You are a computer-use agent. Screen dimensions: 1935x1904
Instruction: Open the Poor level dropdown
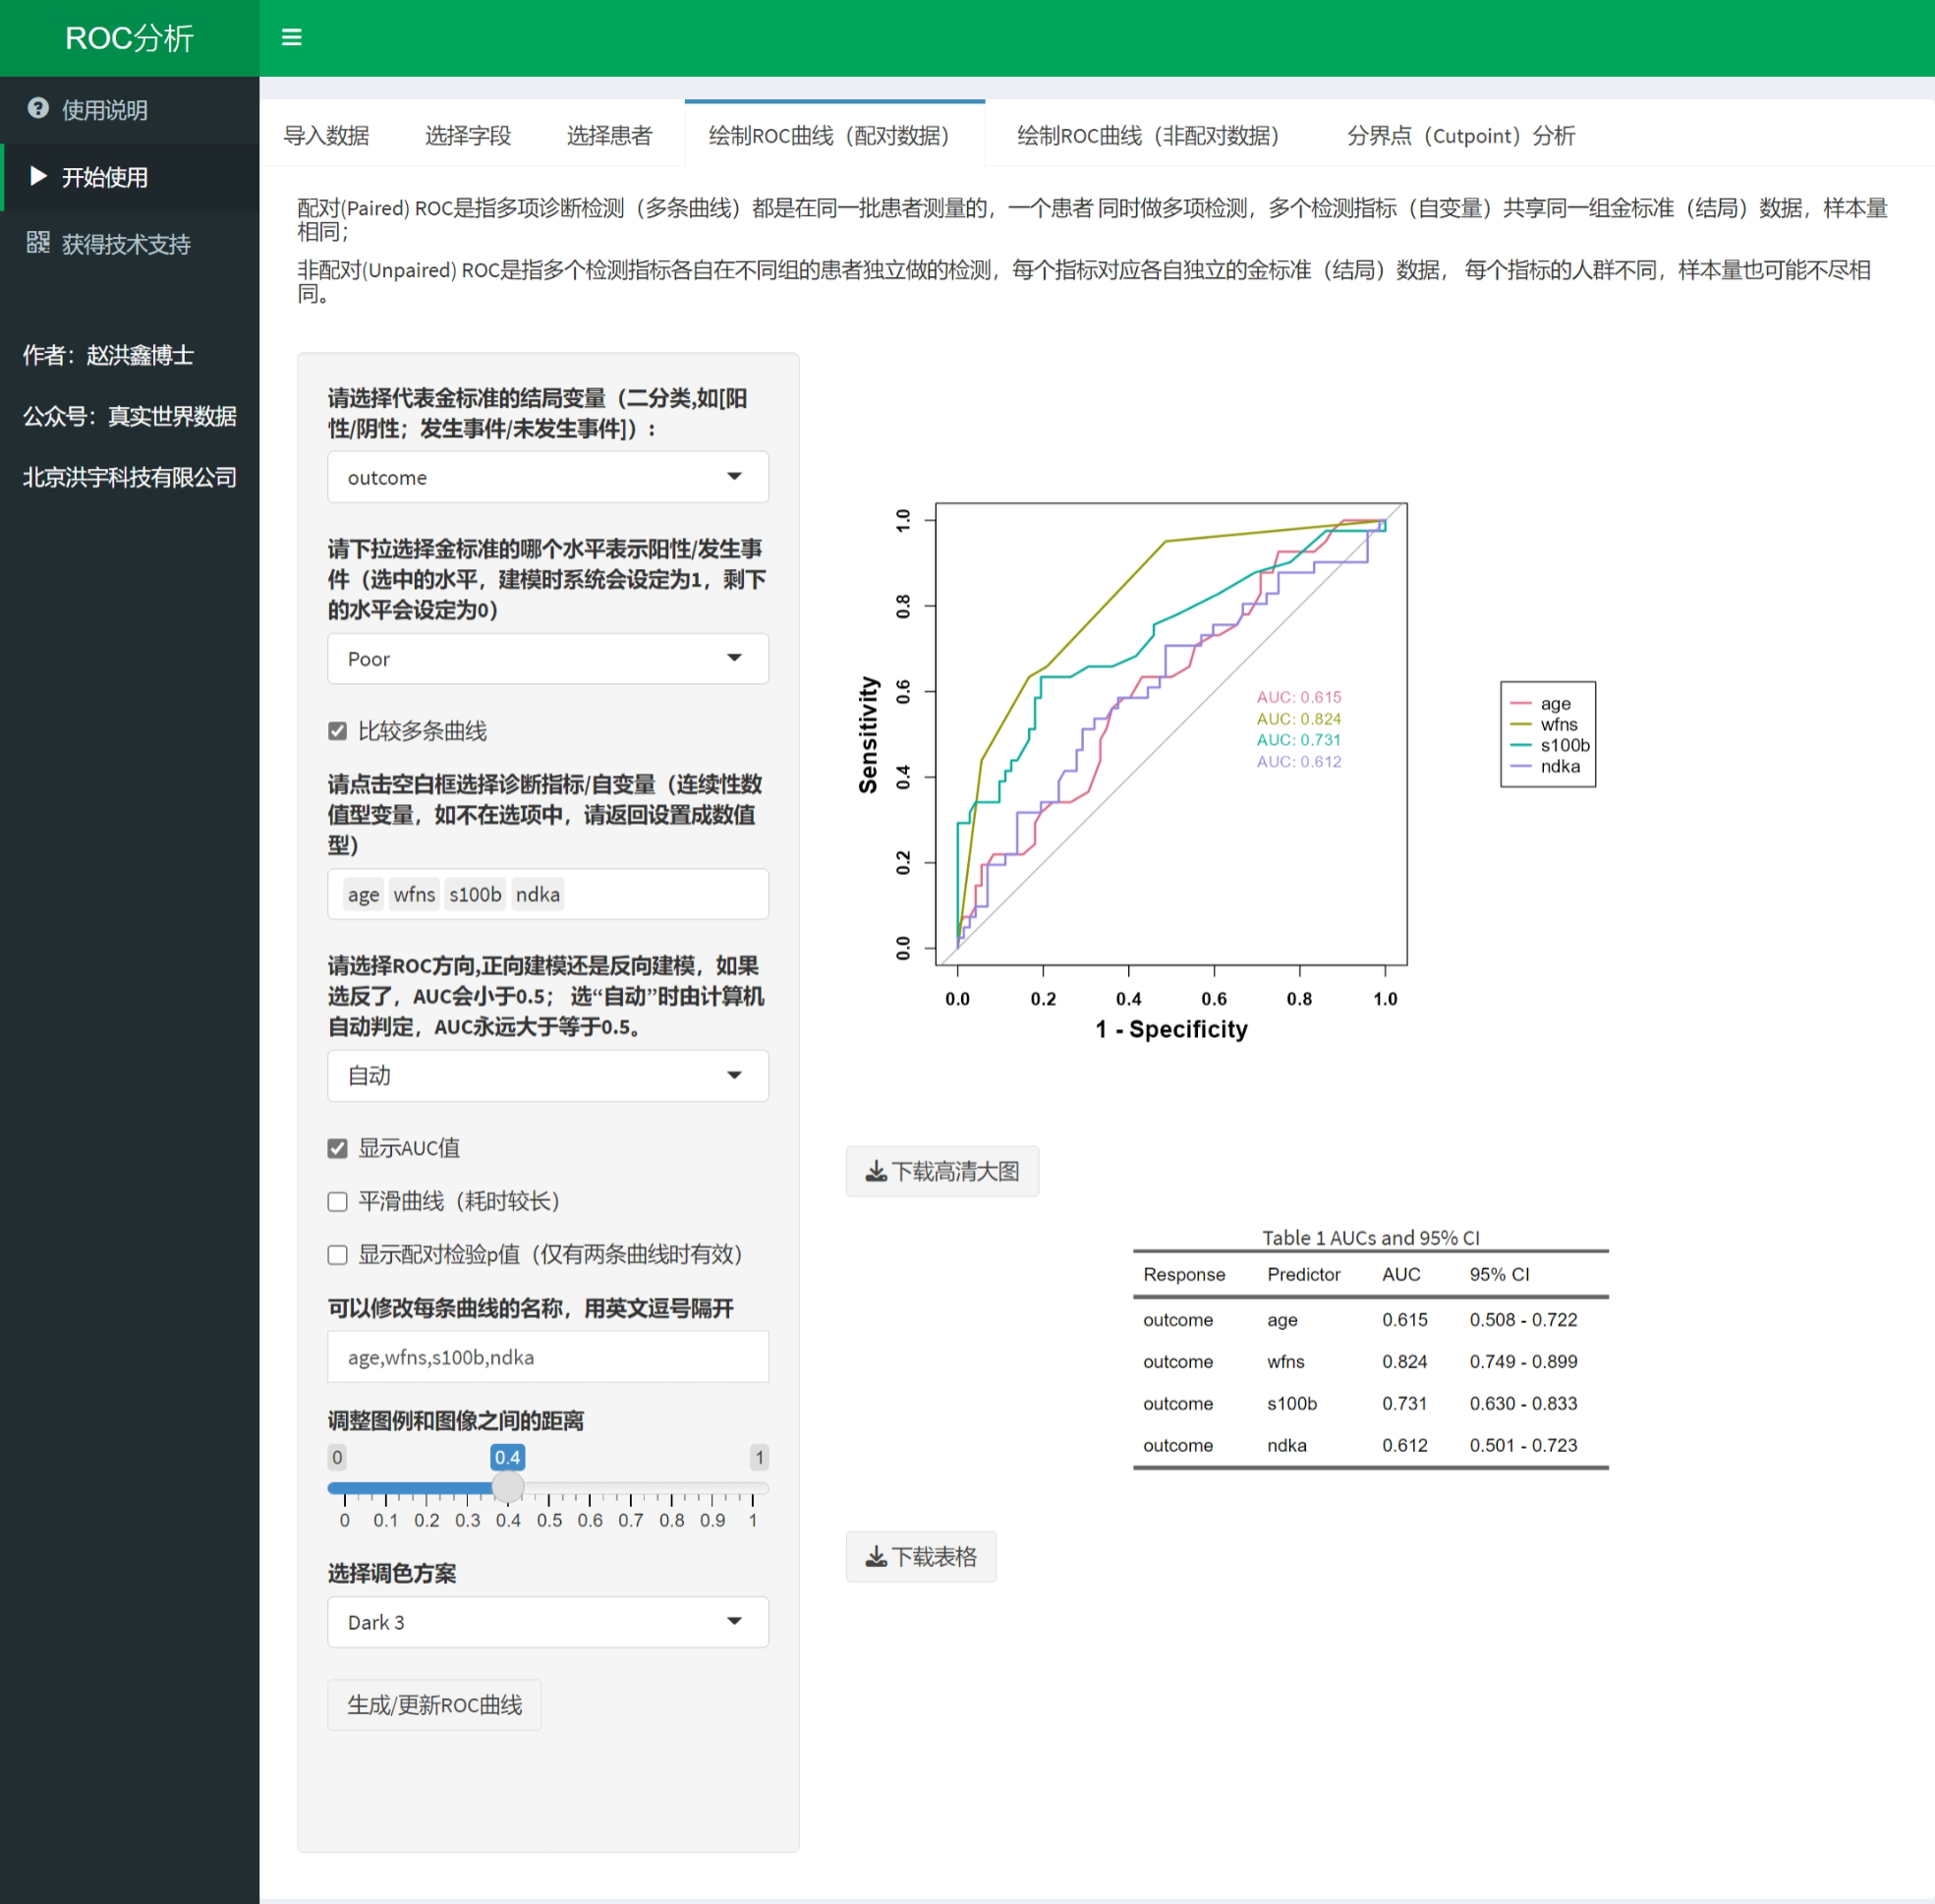(x=548, y=658)
